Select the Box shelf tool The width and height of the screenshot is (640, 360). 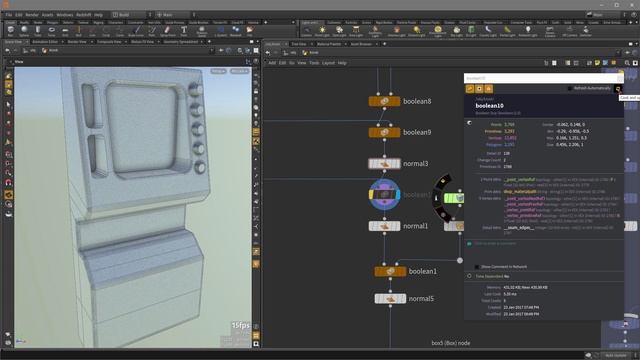(x=11, y=31)
